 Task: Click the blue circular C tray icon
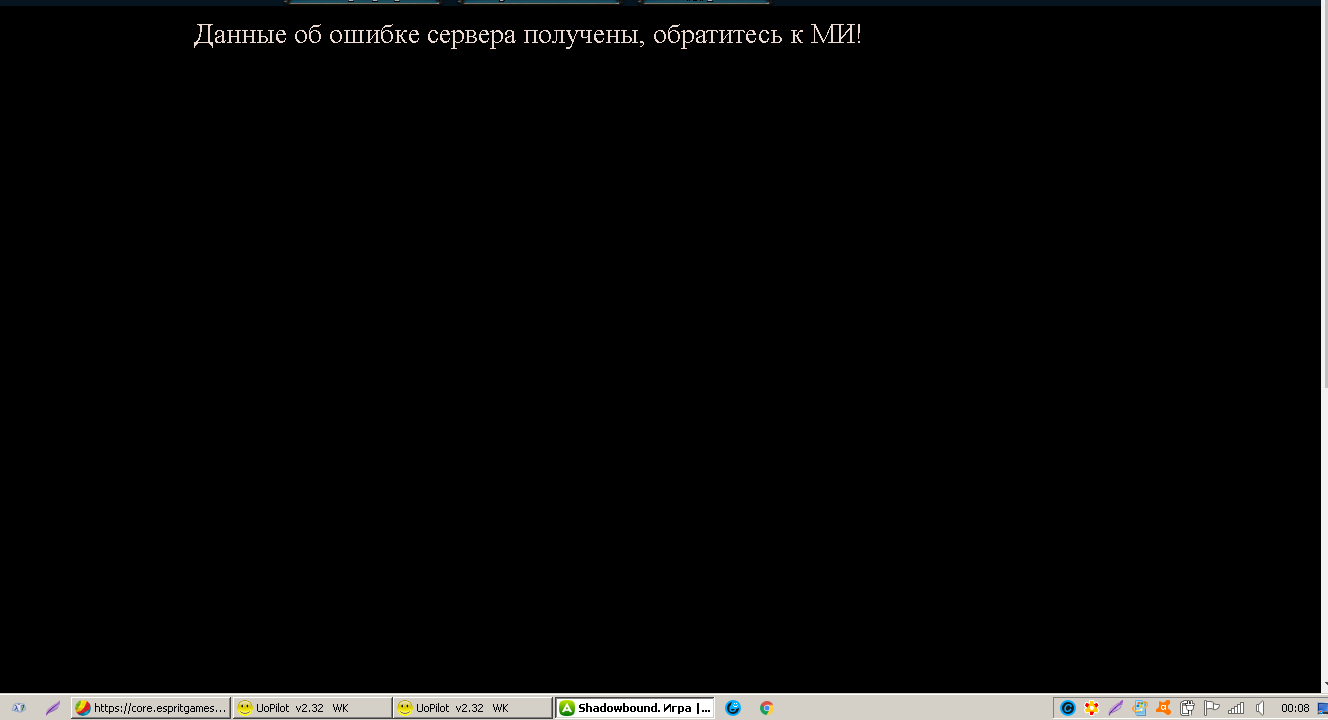1067,708
